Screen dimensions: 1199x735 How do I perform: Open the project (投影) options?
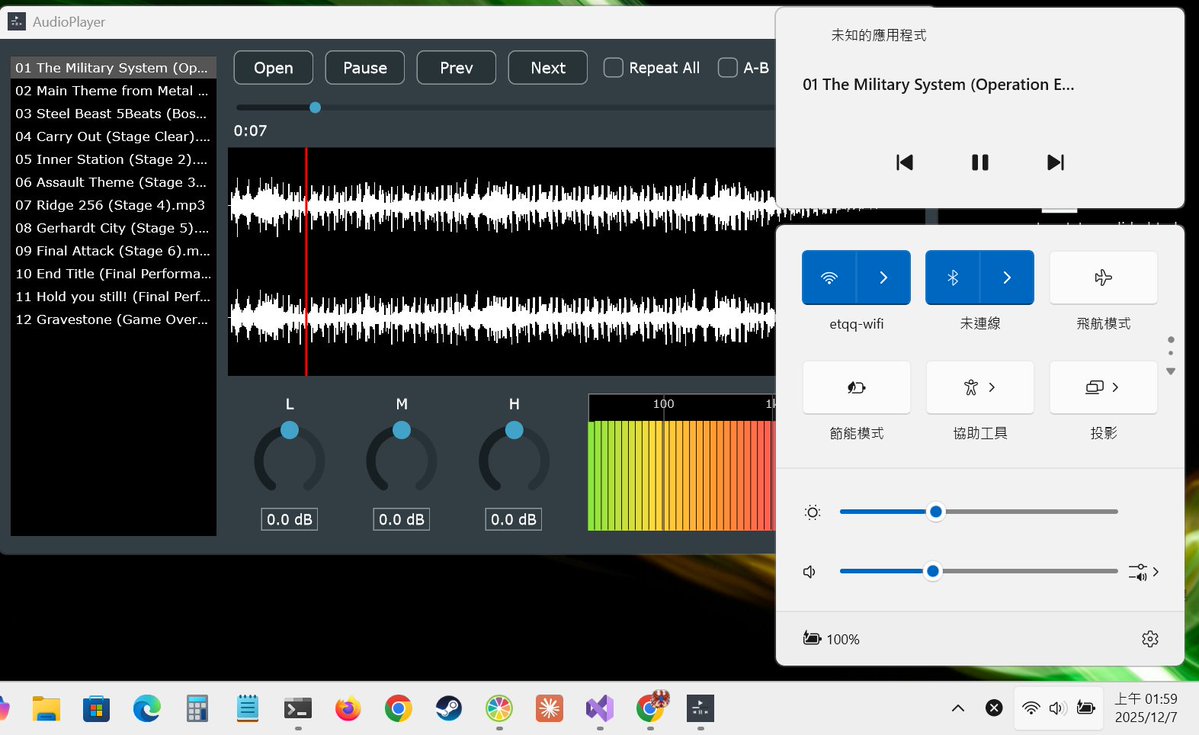[x=1103, y=388]
